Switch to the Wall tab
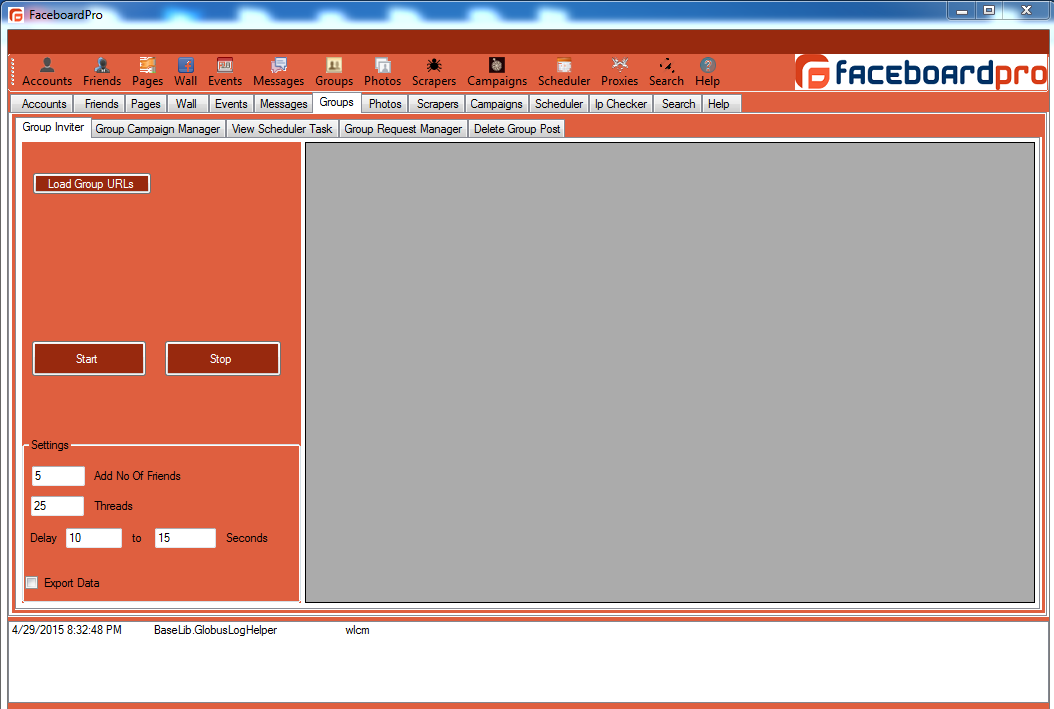 coord(186,103)
